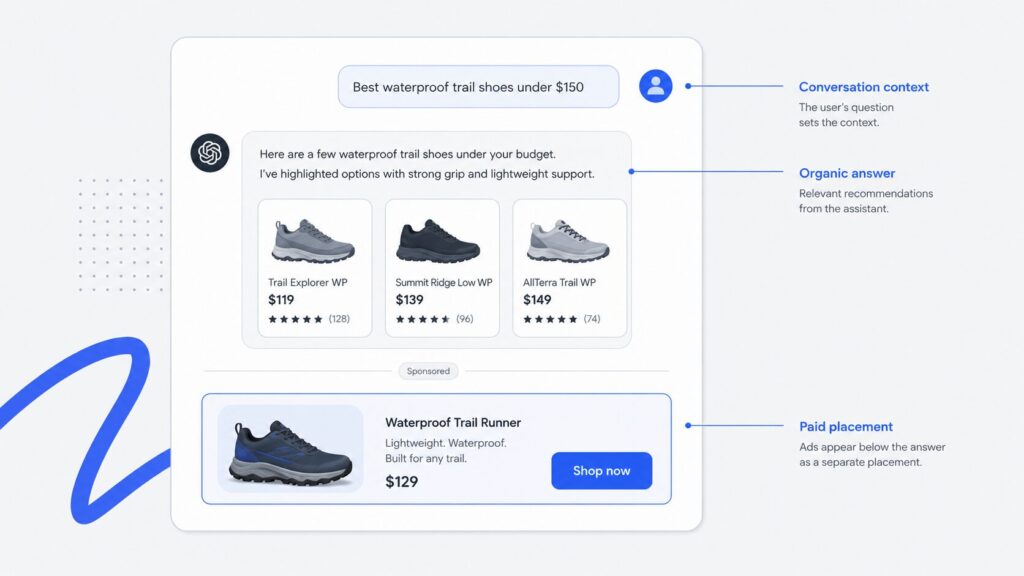Open the Organic answer heading
This screenshot has width=1024, height=576.
click(847, 173)
